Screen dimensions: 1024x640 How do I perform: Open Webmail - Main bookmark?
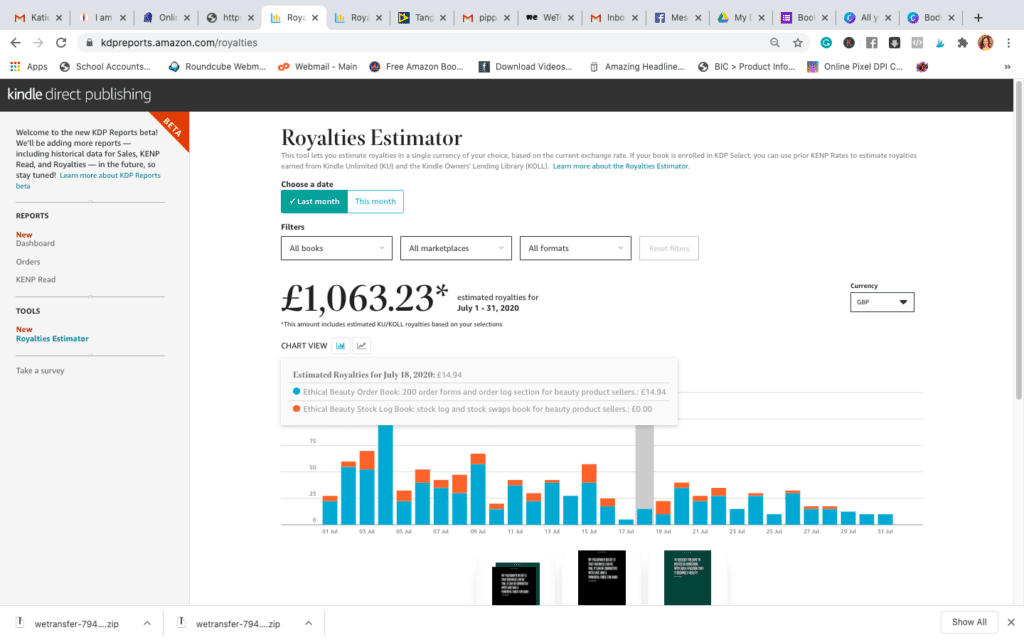(x=317, y=67)
